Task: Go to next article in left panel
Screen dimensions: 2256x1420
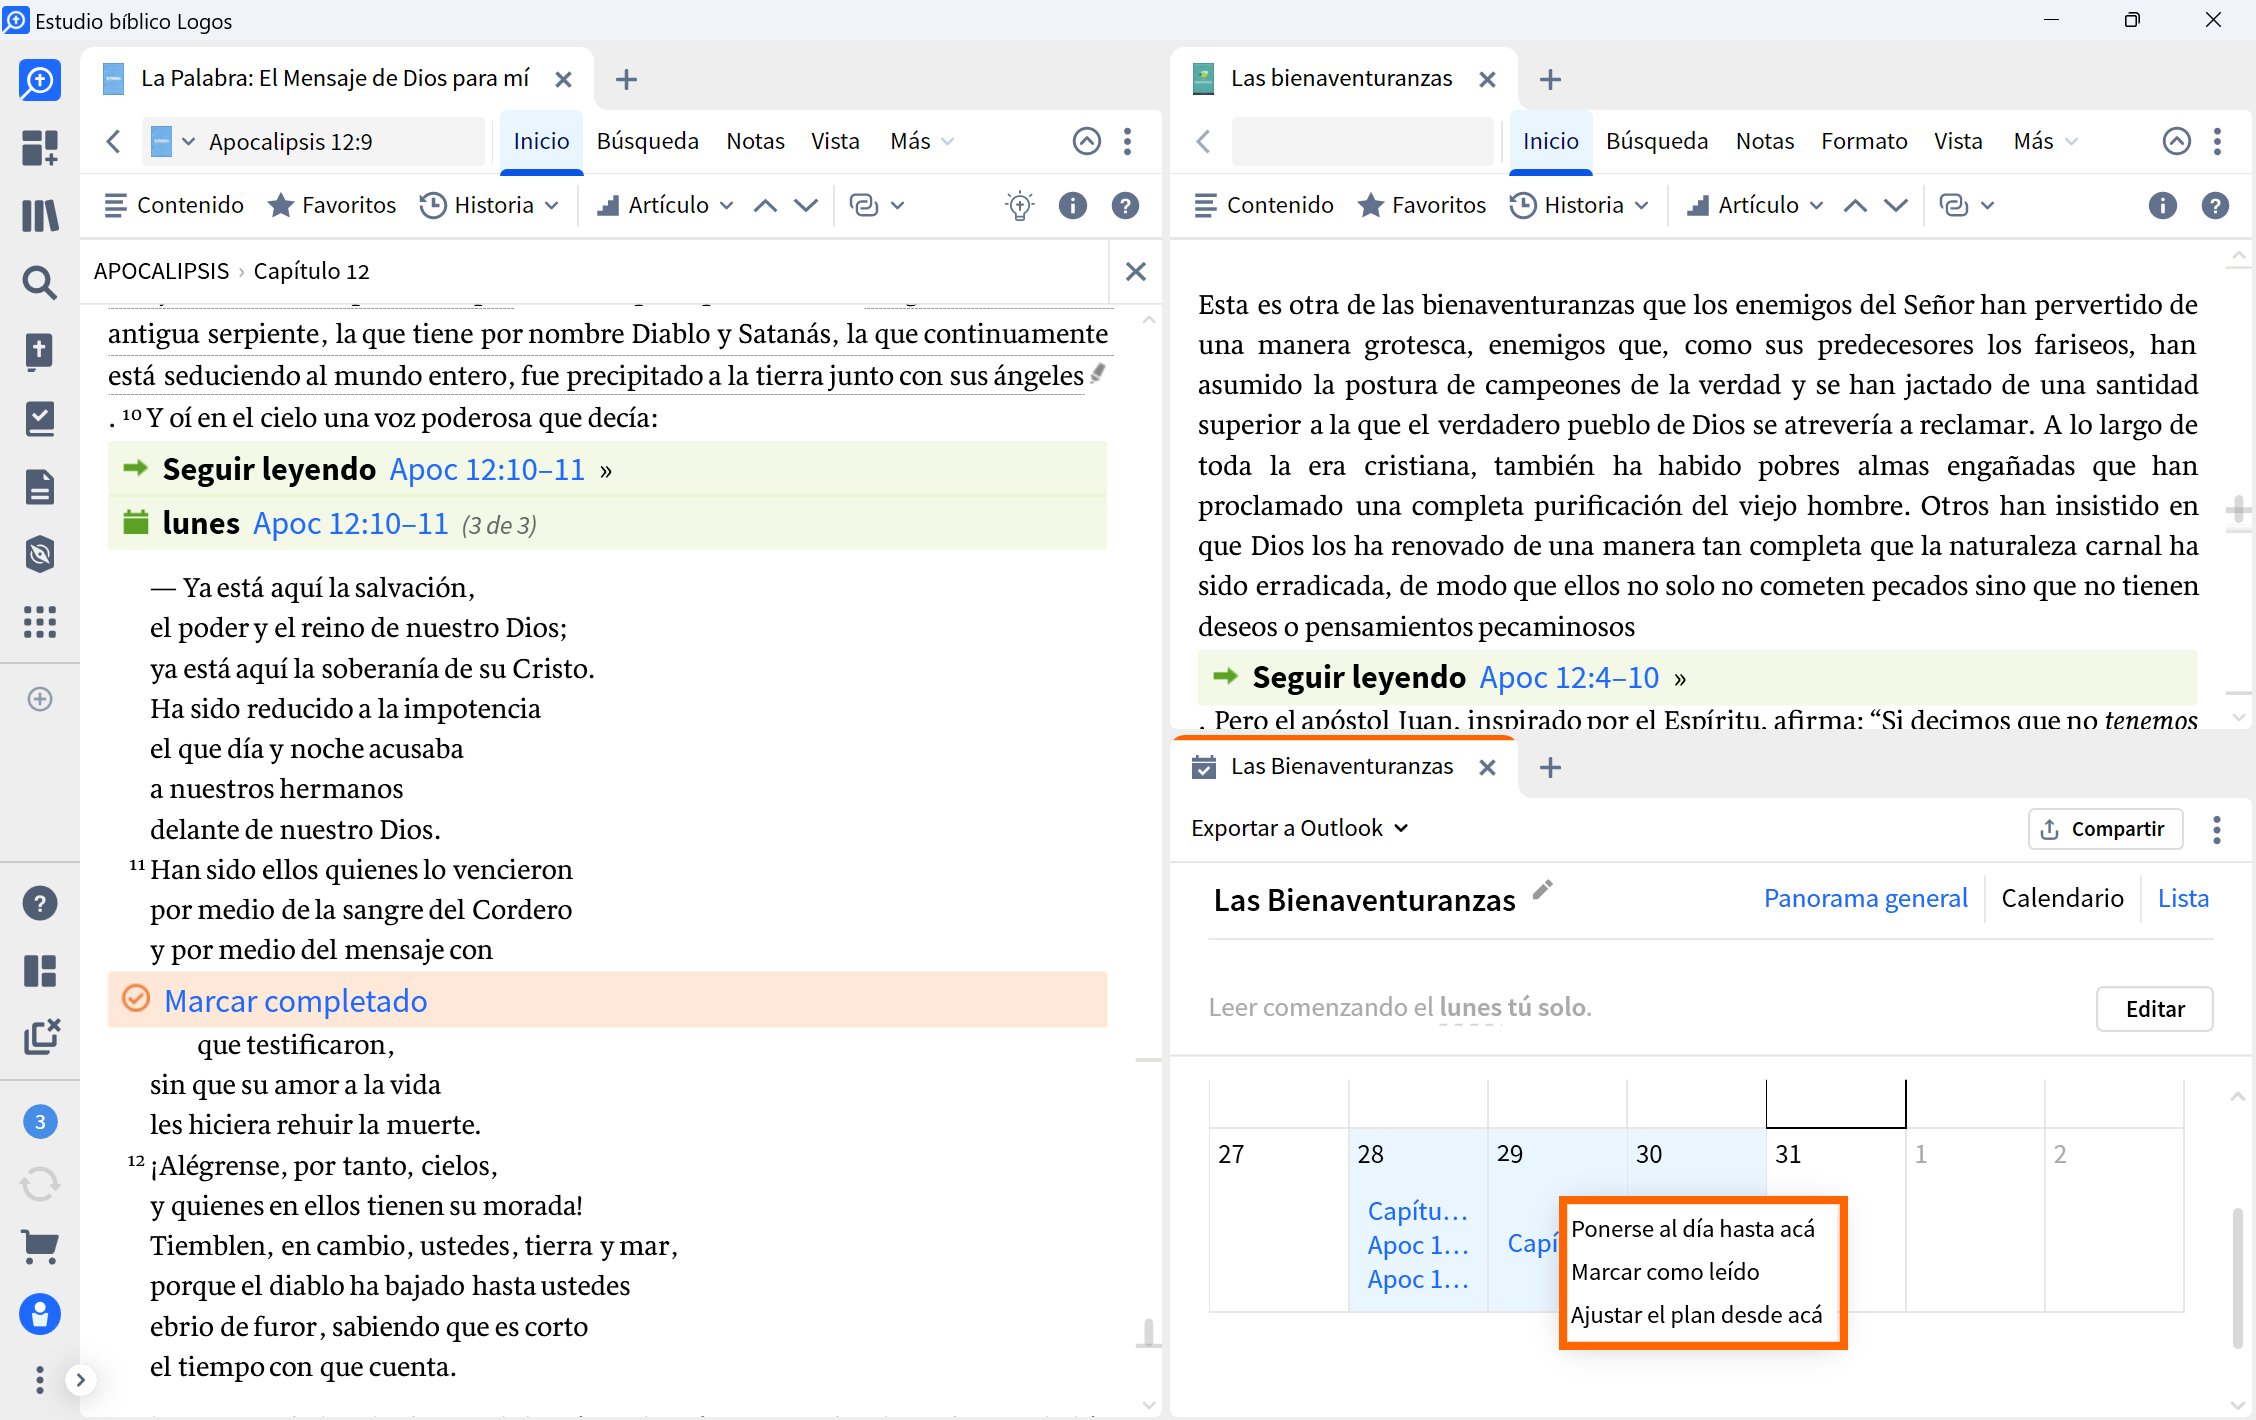Action: (806, 205)
